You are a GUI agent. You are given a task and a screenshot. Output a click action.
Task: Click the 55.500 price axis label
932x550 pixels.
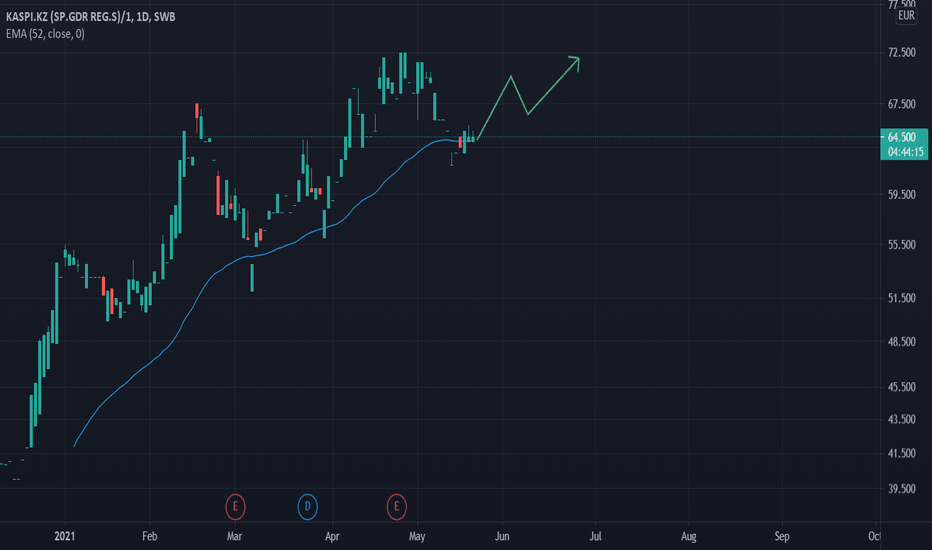click(902, 244)
